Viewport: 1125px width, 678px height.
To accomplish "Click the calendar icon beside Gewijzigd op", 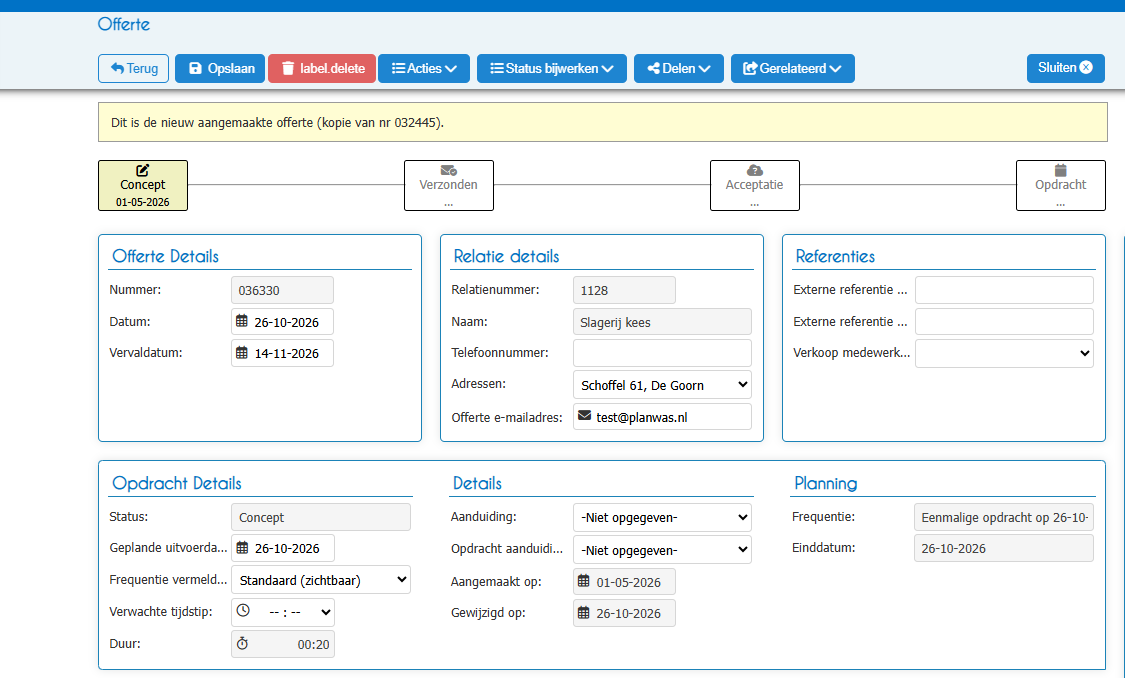I will point(584,613).
